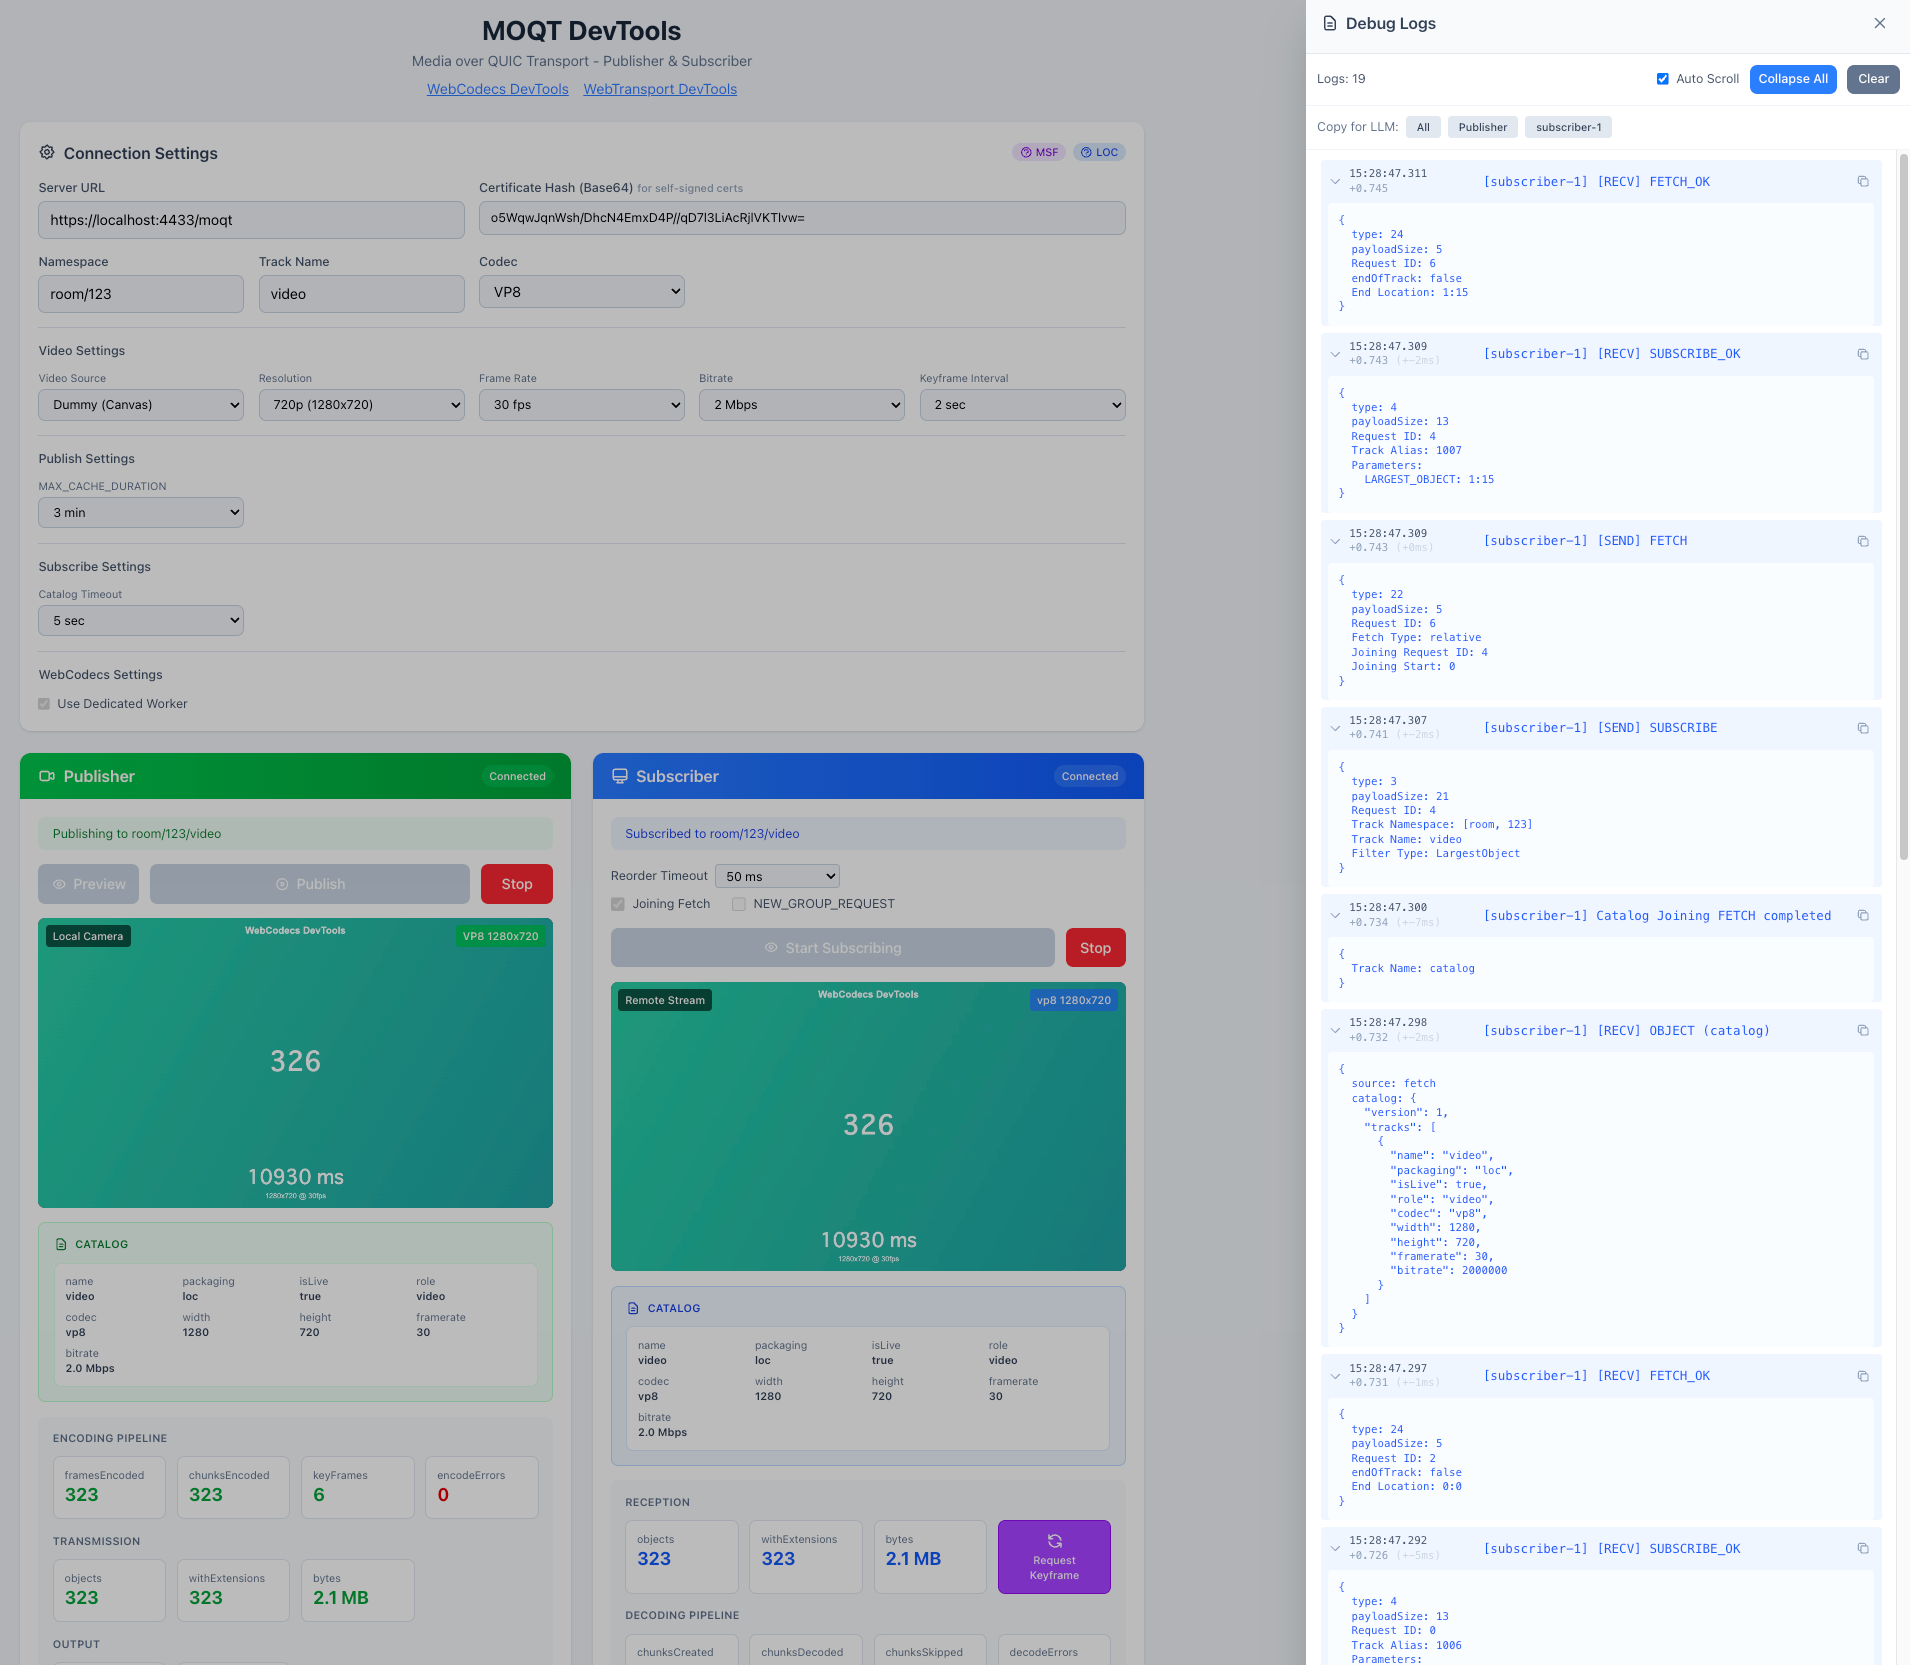Image resolution: width=1910 pixels, height=1665 pixels.
Task: Disable Auto Scroll checkbox
Action: (x=1663, y=79)
